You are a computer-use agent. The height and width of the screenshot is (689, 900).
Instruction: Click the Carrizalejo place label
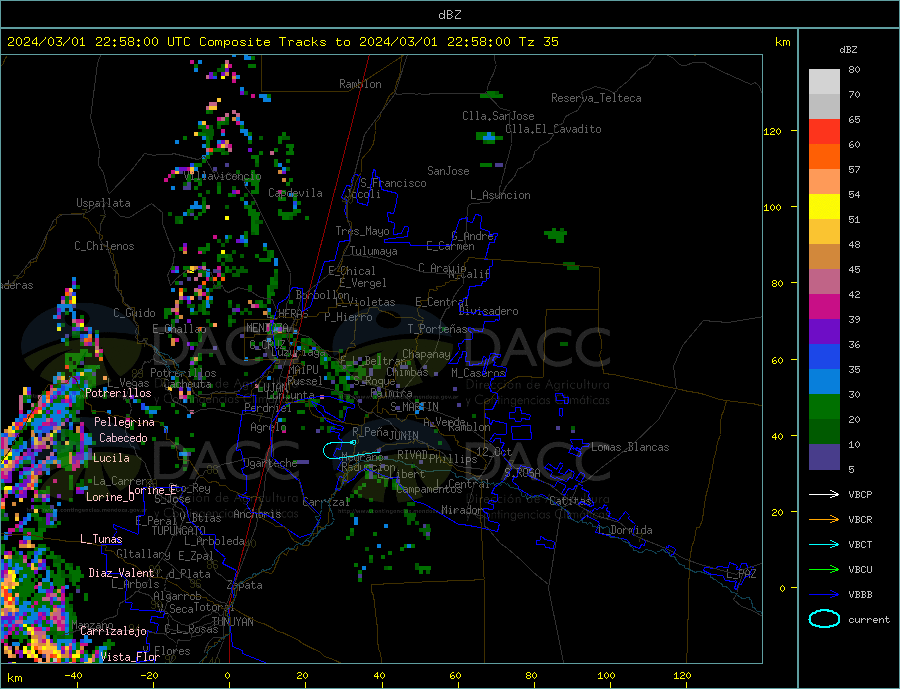click(x=114, y=632)
